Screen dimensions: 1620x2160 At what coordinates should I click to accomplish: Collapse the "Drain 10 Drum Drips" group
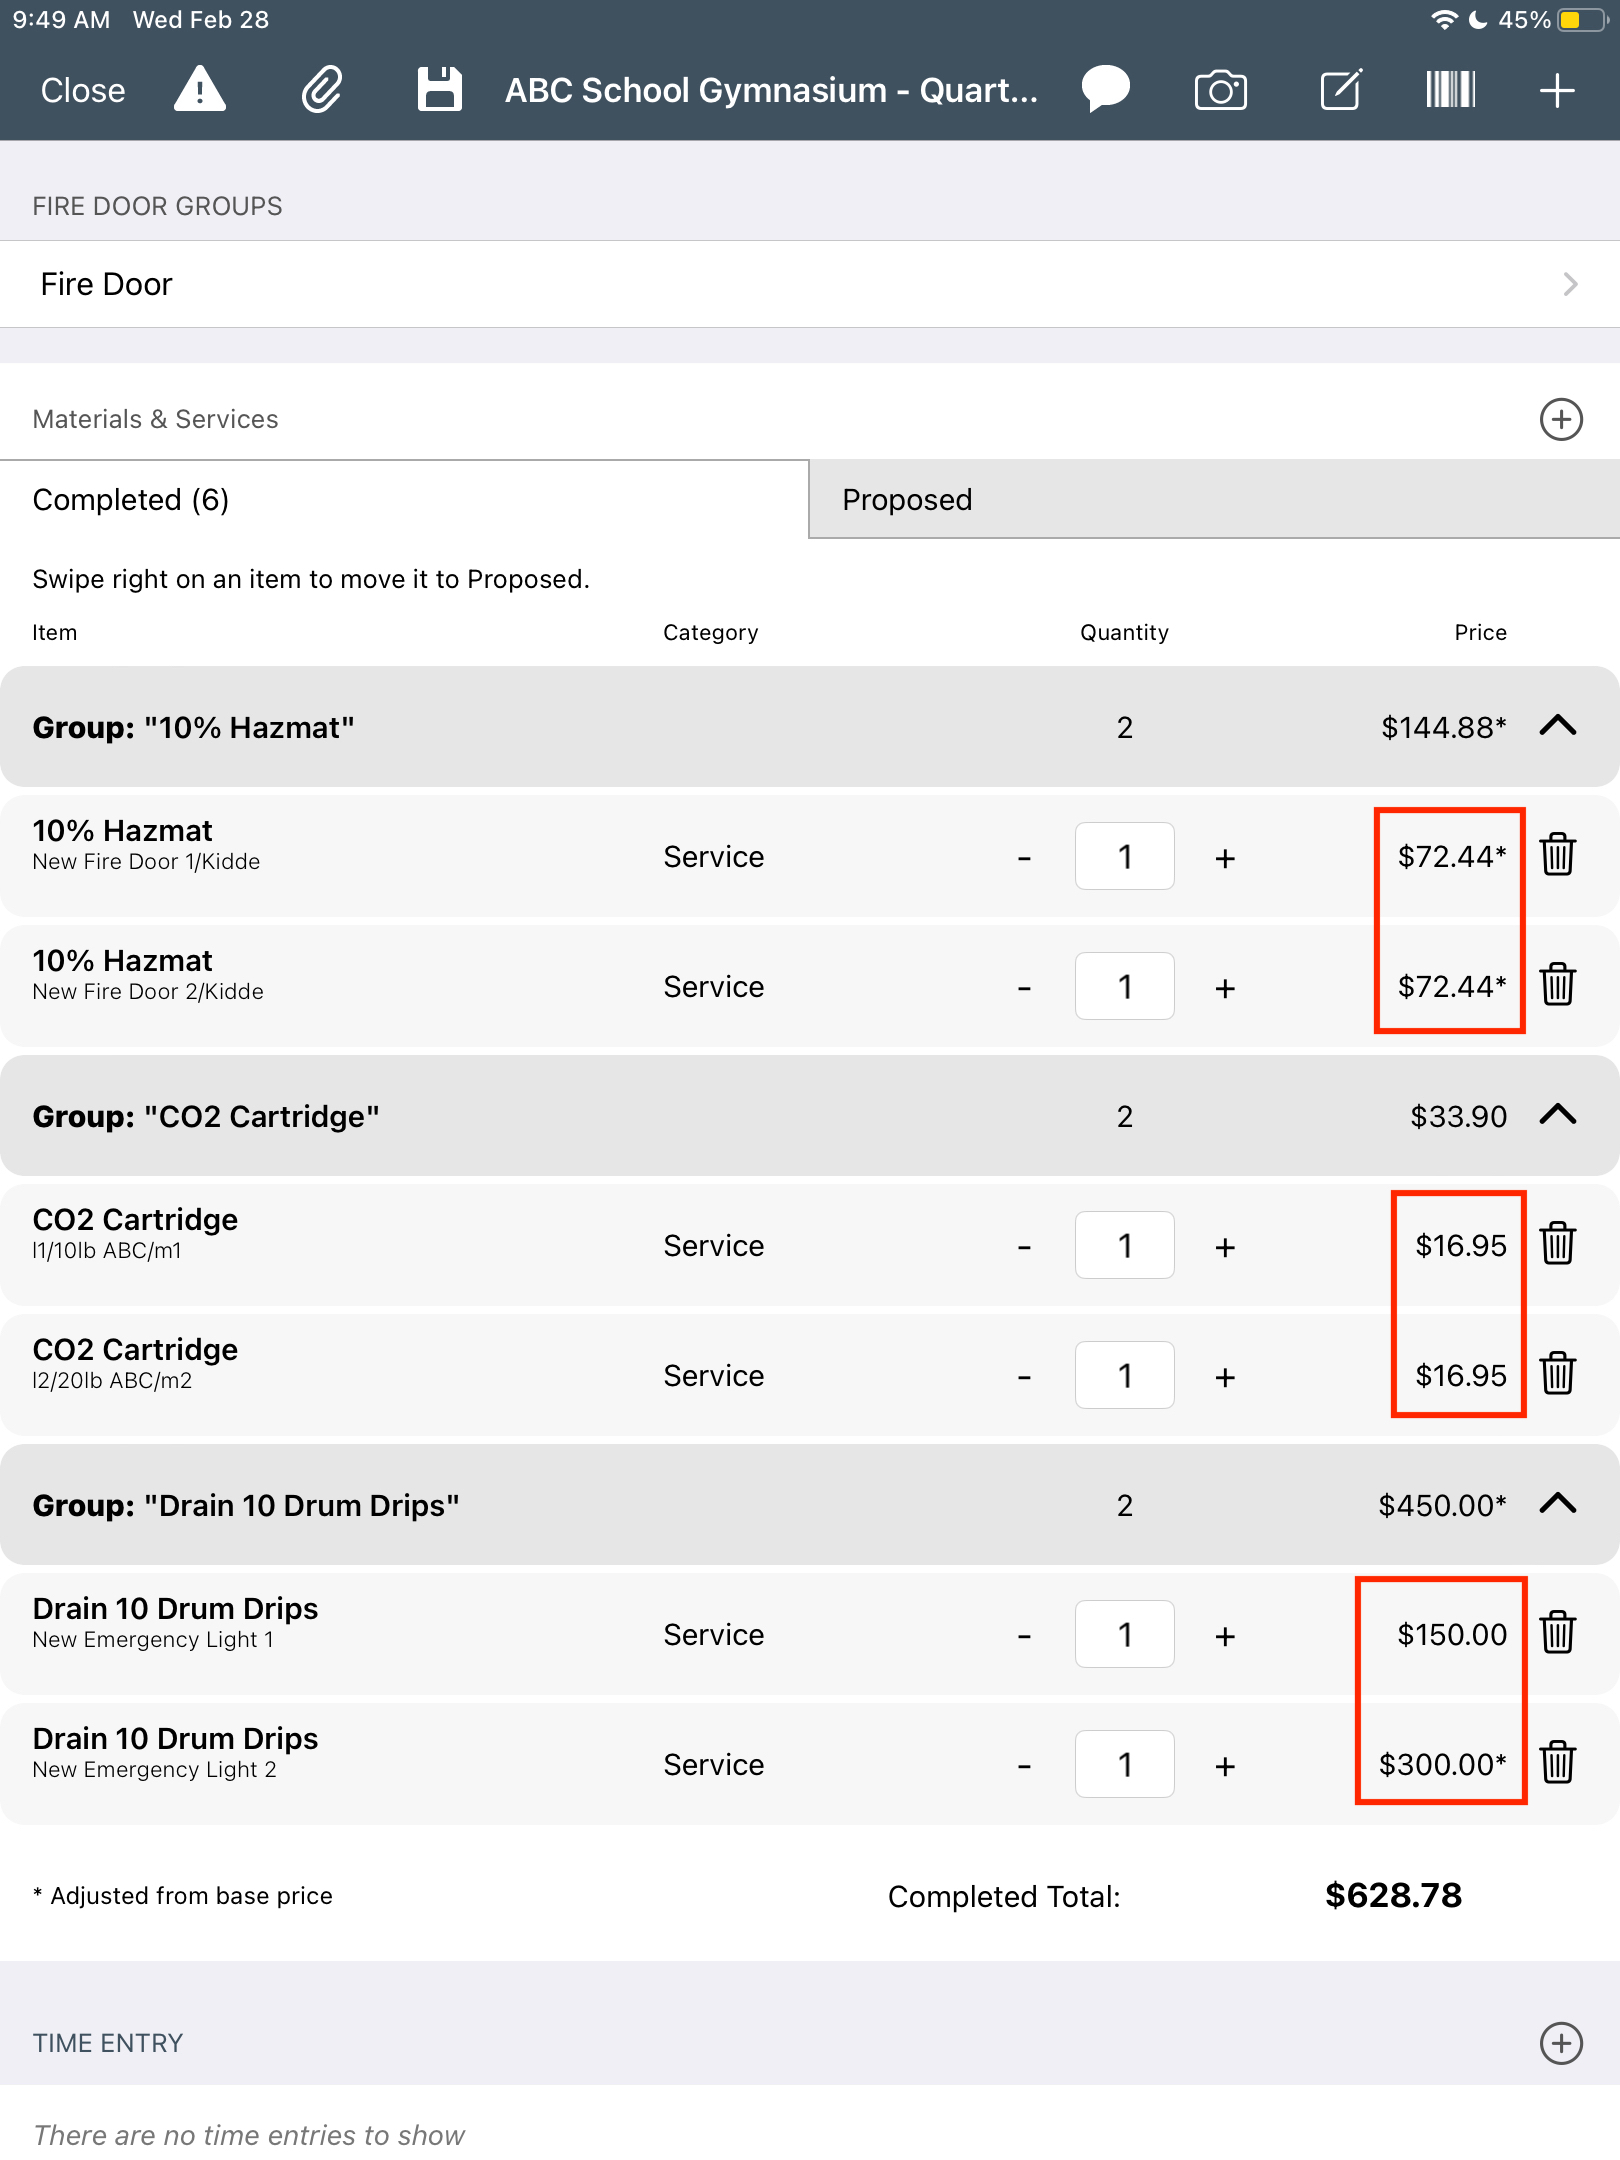[x=1558, y=1504]
